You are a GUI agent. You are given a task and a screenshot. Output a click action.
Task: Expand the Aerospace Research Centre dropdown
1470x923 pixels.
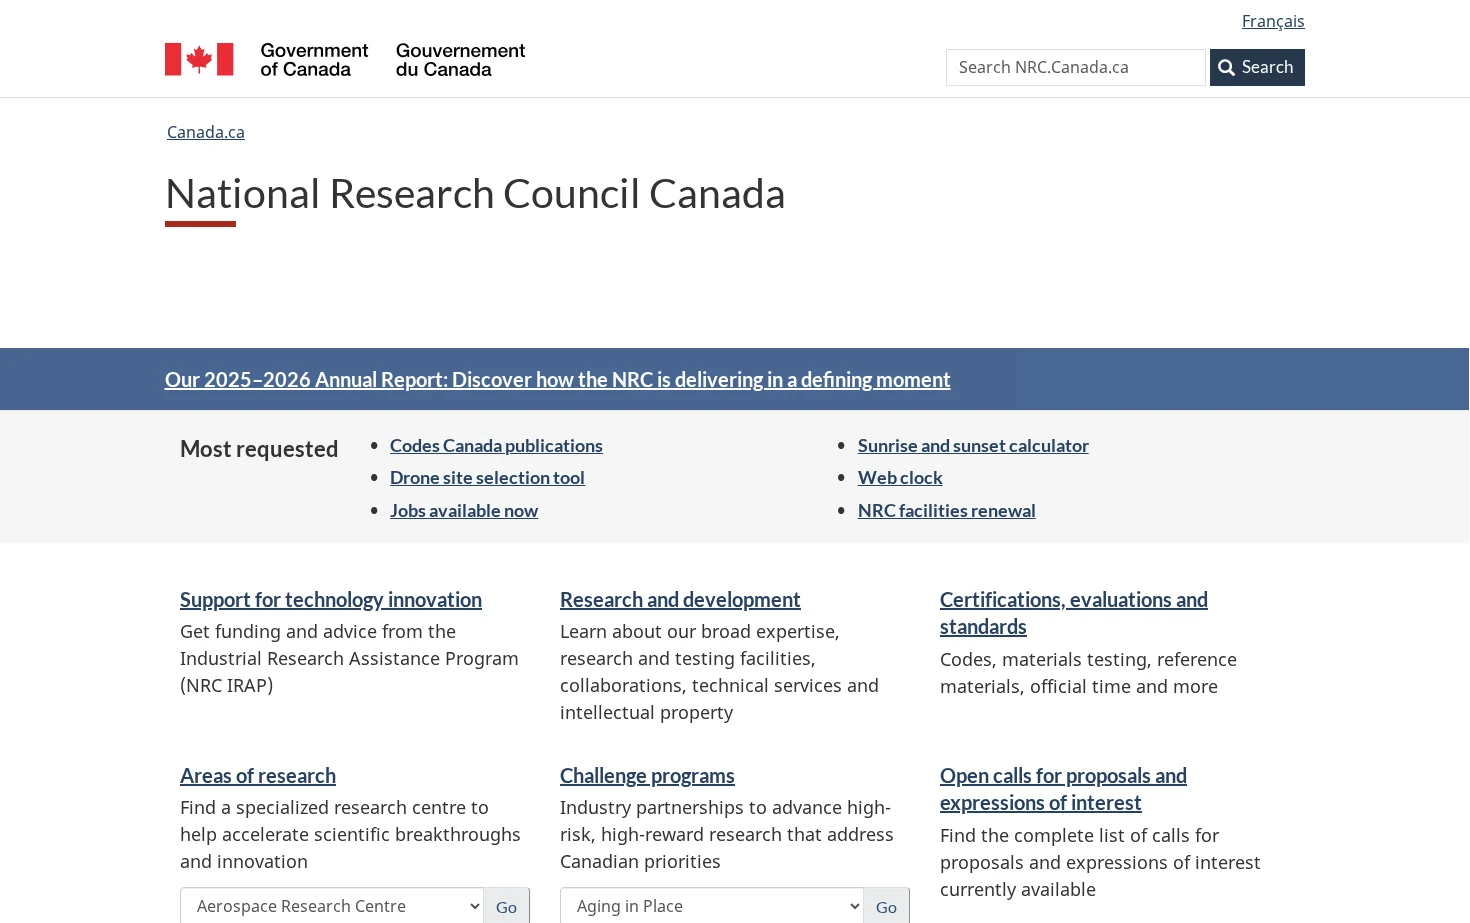(332, 906)
